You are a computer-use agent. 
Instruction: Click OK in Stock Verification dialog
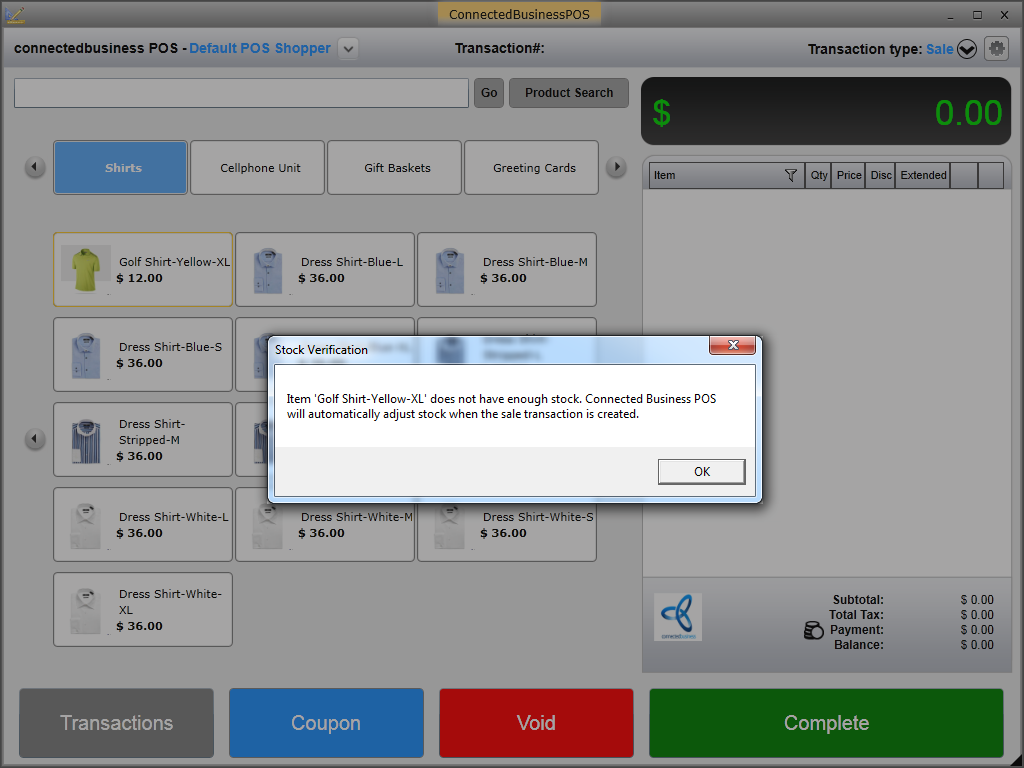(701, 472)
